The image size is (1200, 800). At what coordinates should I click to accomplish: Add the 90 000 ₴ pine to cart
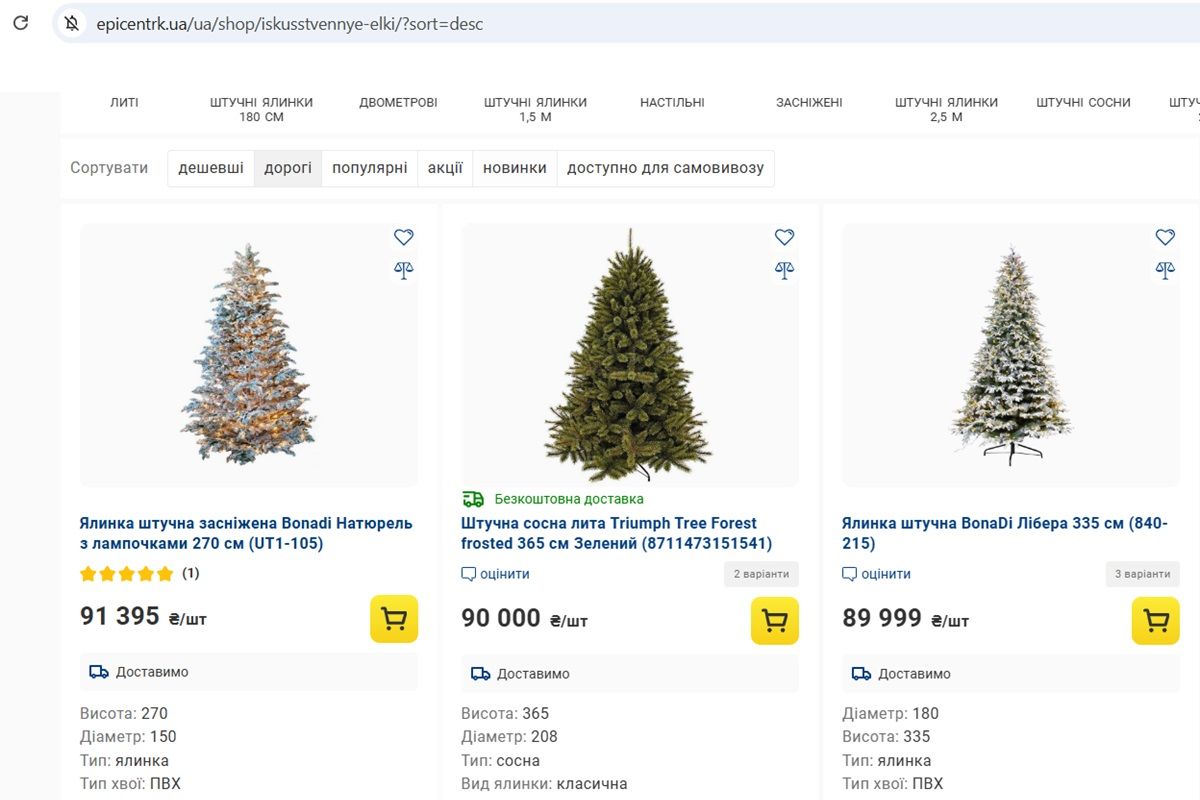[x=775, y=621]
